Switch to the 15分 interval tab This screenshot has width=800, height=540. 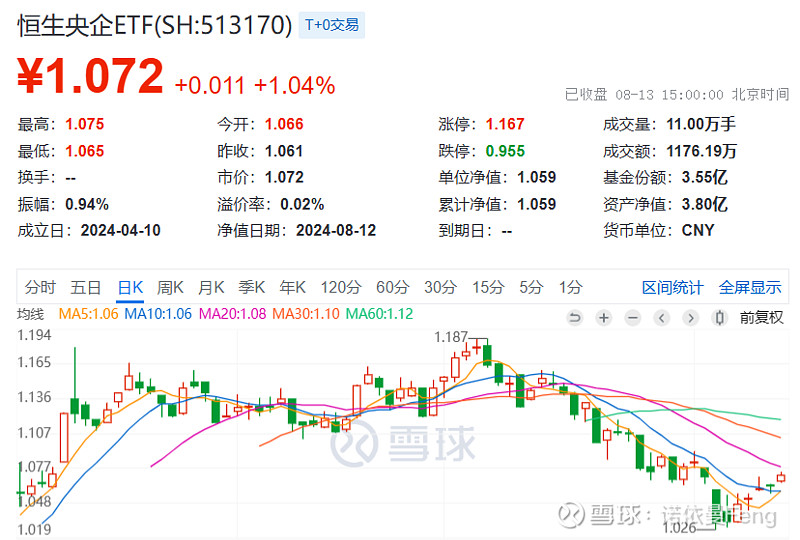coord(488,287)
